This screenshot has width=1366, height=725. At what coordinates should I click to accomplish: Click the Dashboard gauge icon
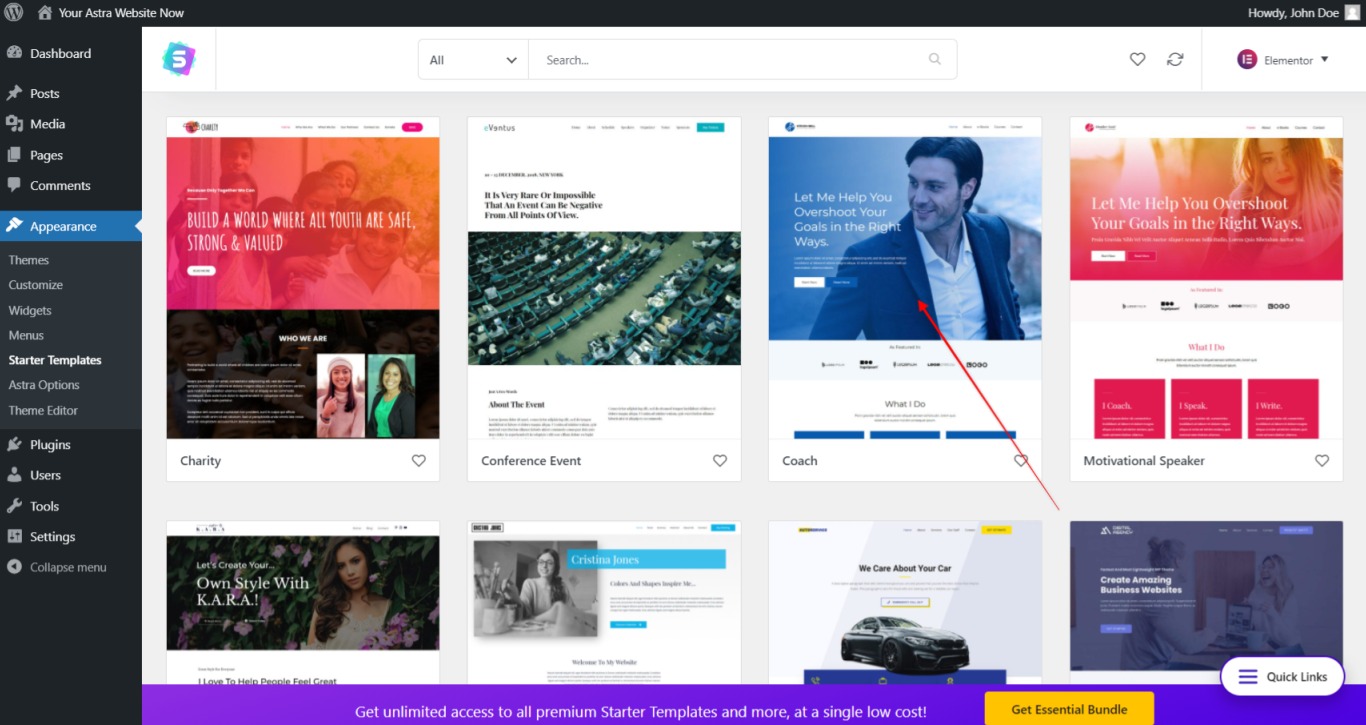(x=14, y=53)
